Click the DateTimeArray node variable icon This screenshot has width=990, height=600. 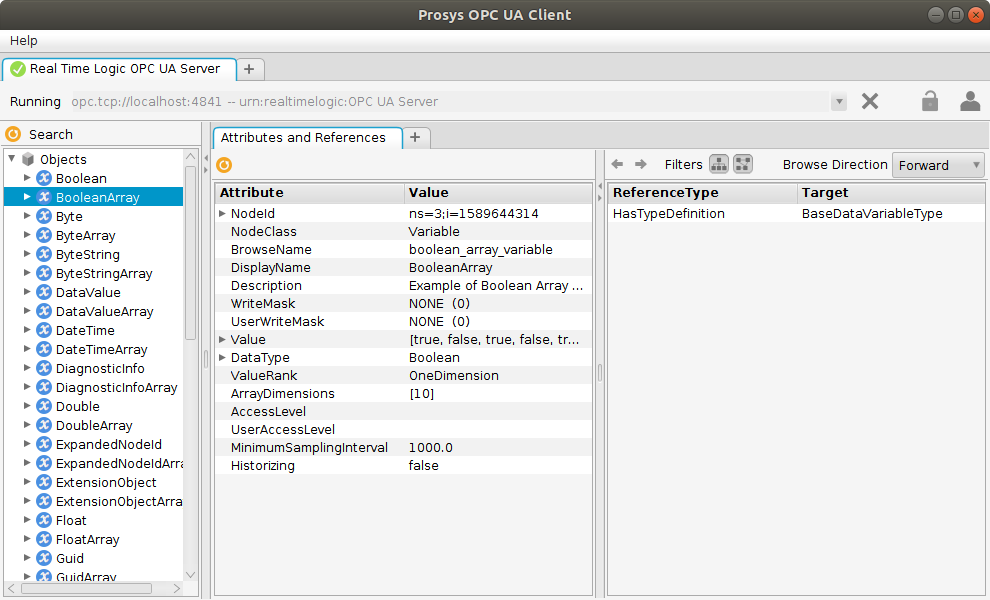pos(44,349)
